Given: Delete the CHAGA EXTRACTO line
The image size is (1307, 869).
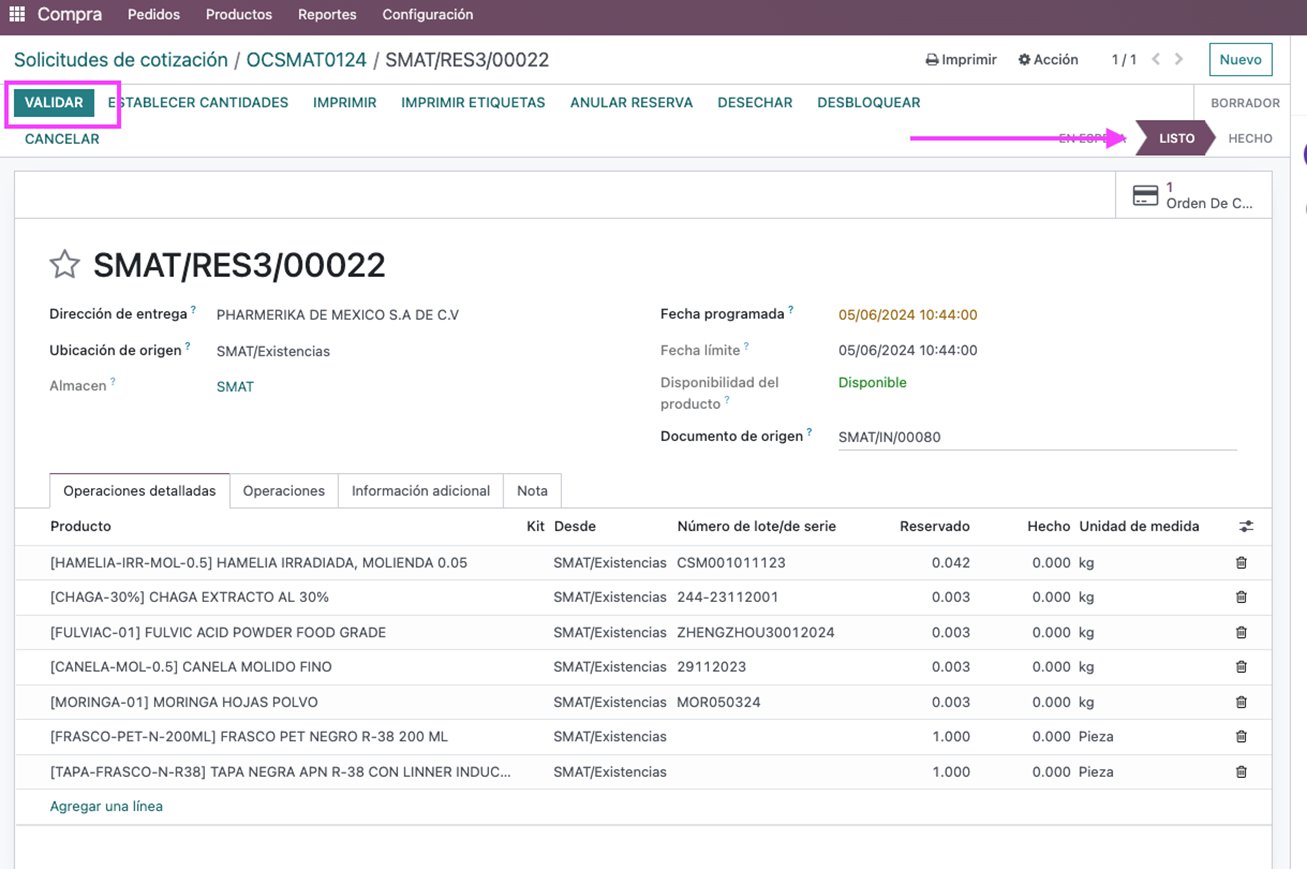Looking at the screenshot, I should [x=1241, y=597].
